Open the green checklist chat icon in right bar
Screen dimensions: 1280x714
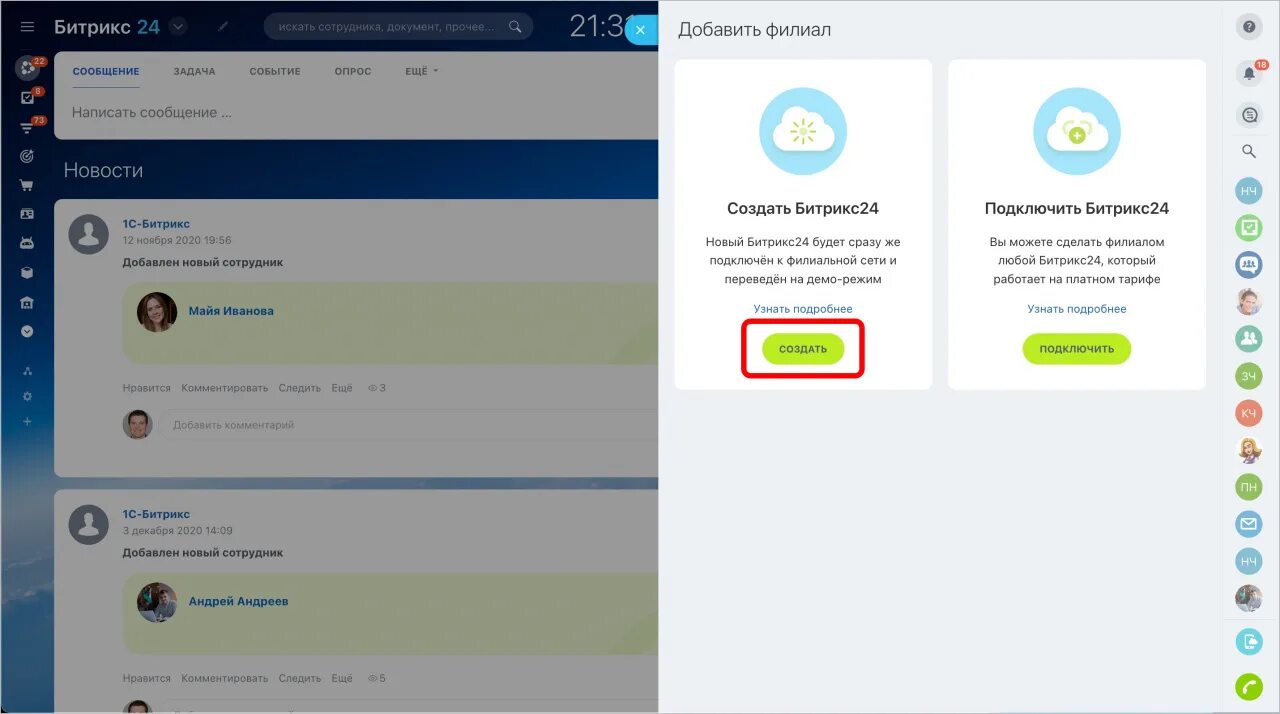(x=1249, y=228)
